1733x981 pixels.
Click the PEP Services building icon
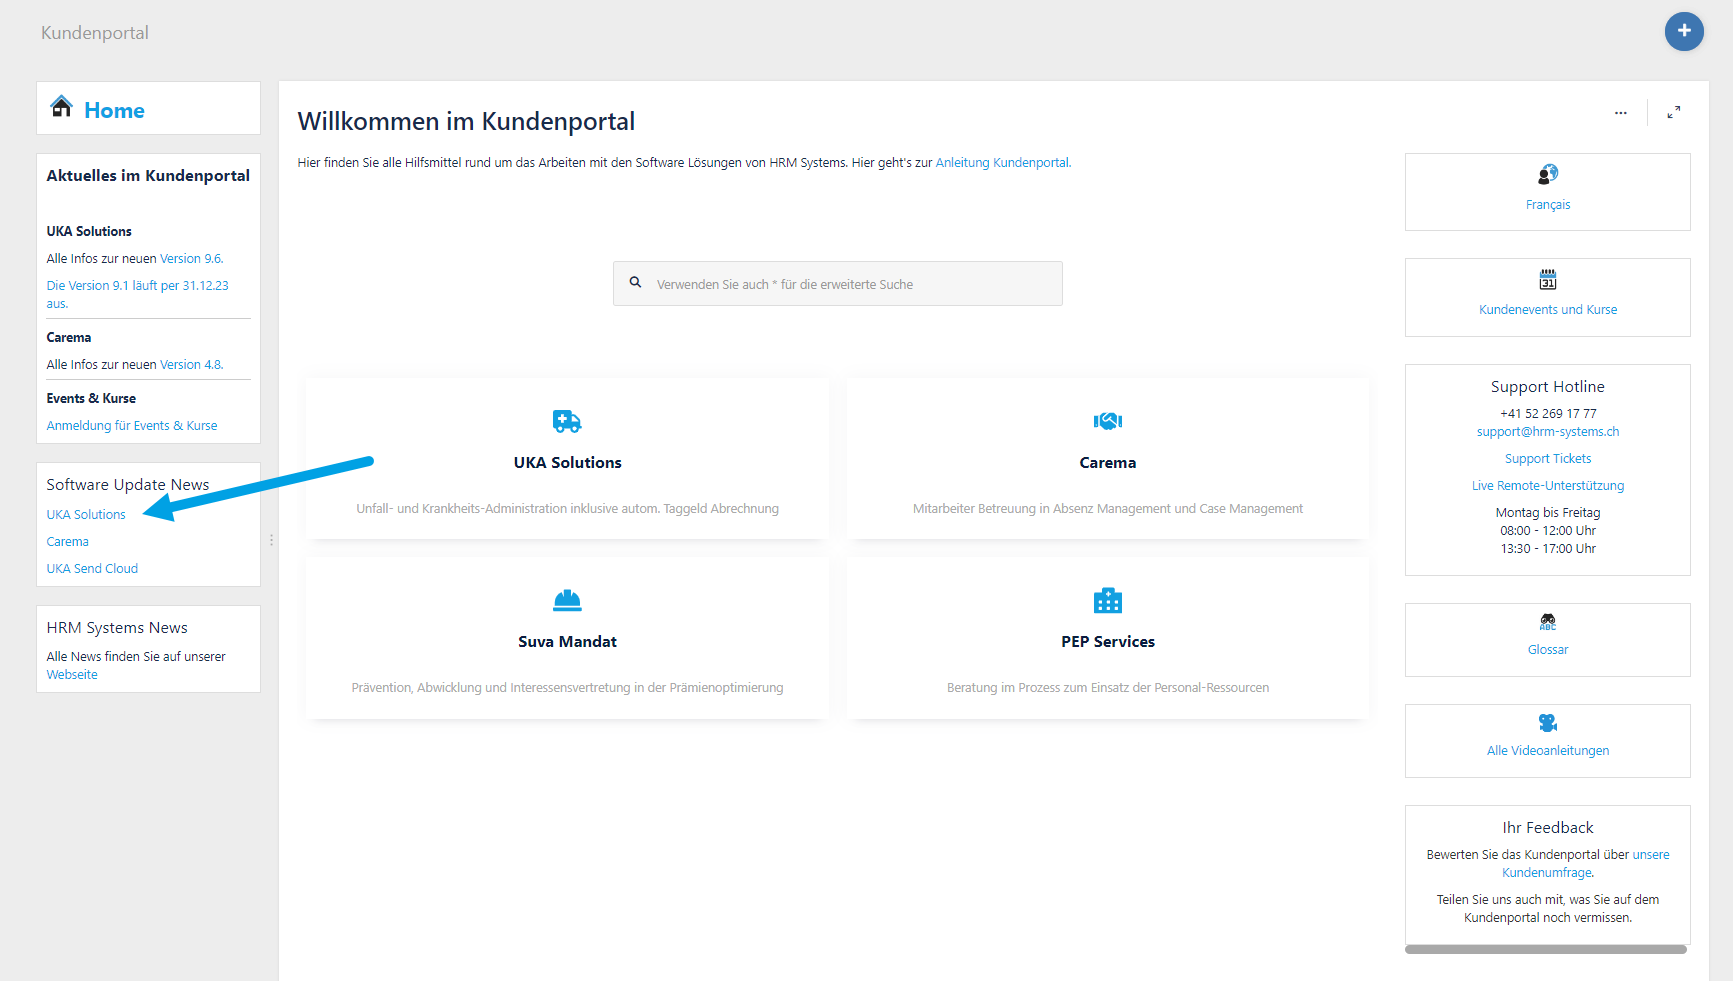(x=1108, y=600)
